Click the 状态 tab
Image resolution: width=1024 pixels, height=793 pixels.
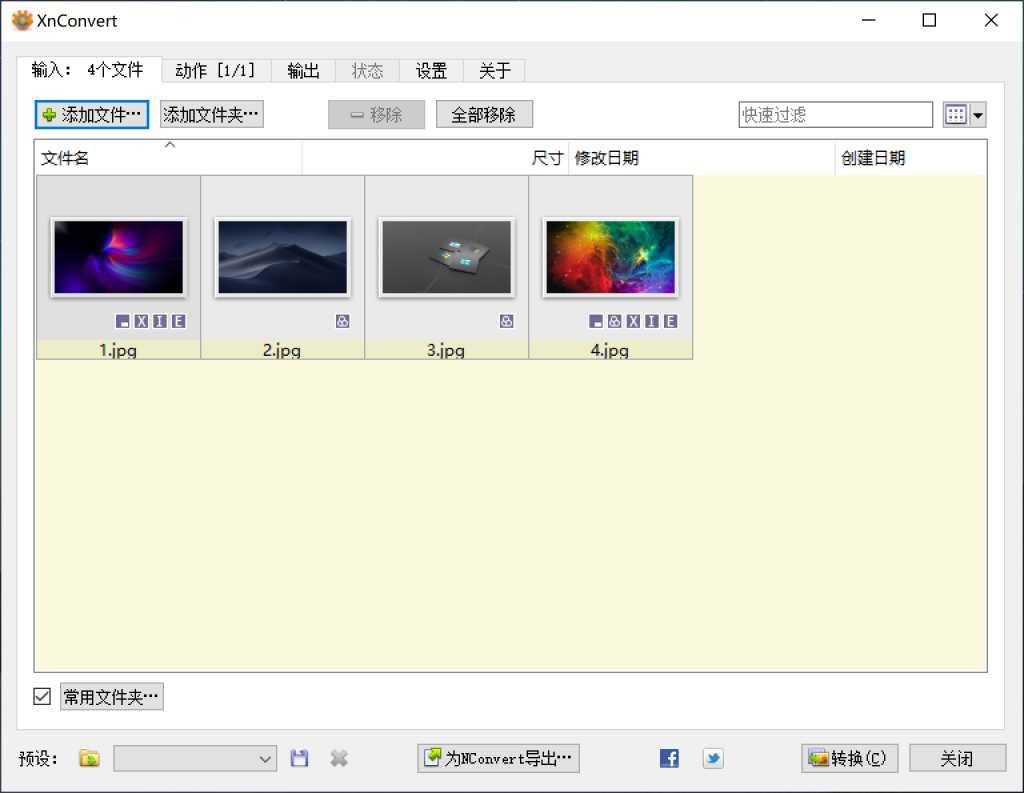pyautogui.click(x=368, y=71)
